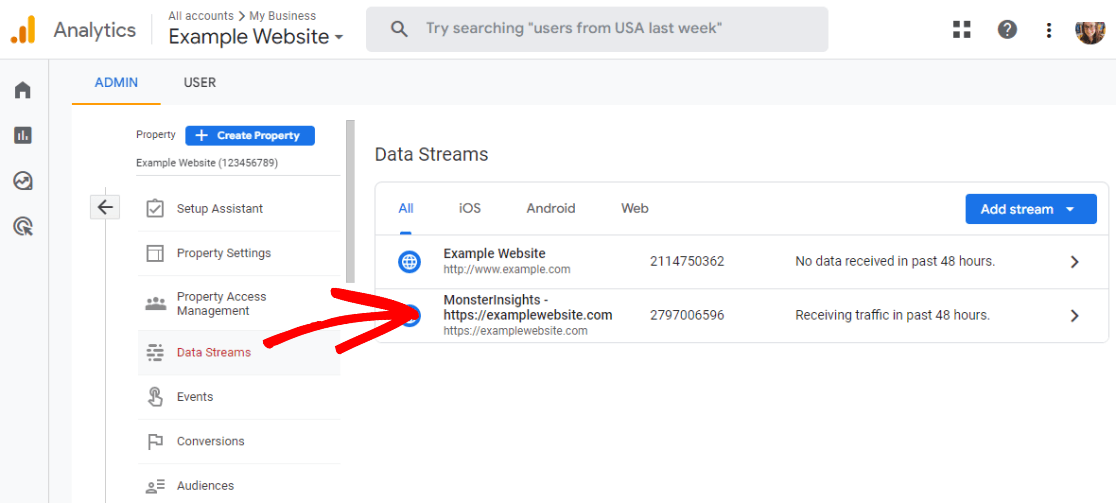This screenshot has height=503, width=1116.
Task: Click the Audiences person-list icon
Action: (154, 487)
